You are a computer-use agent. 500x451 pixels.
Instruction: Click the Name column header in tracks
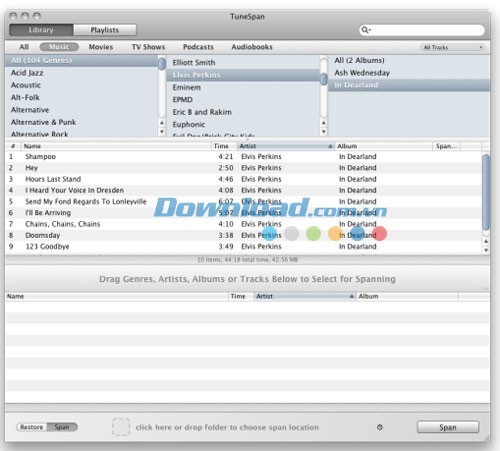point(116,146)
